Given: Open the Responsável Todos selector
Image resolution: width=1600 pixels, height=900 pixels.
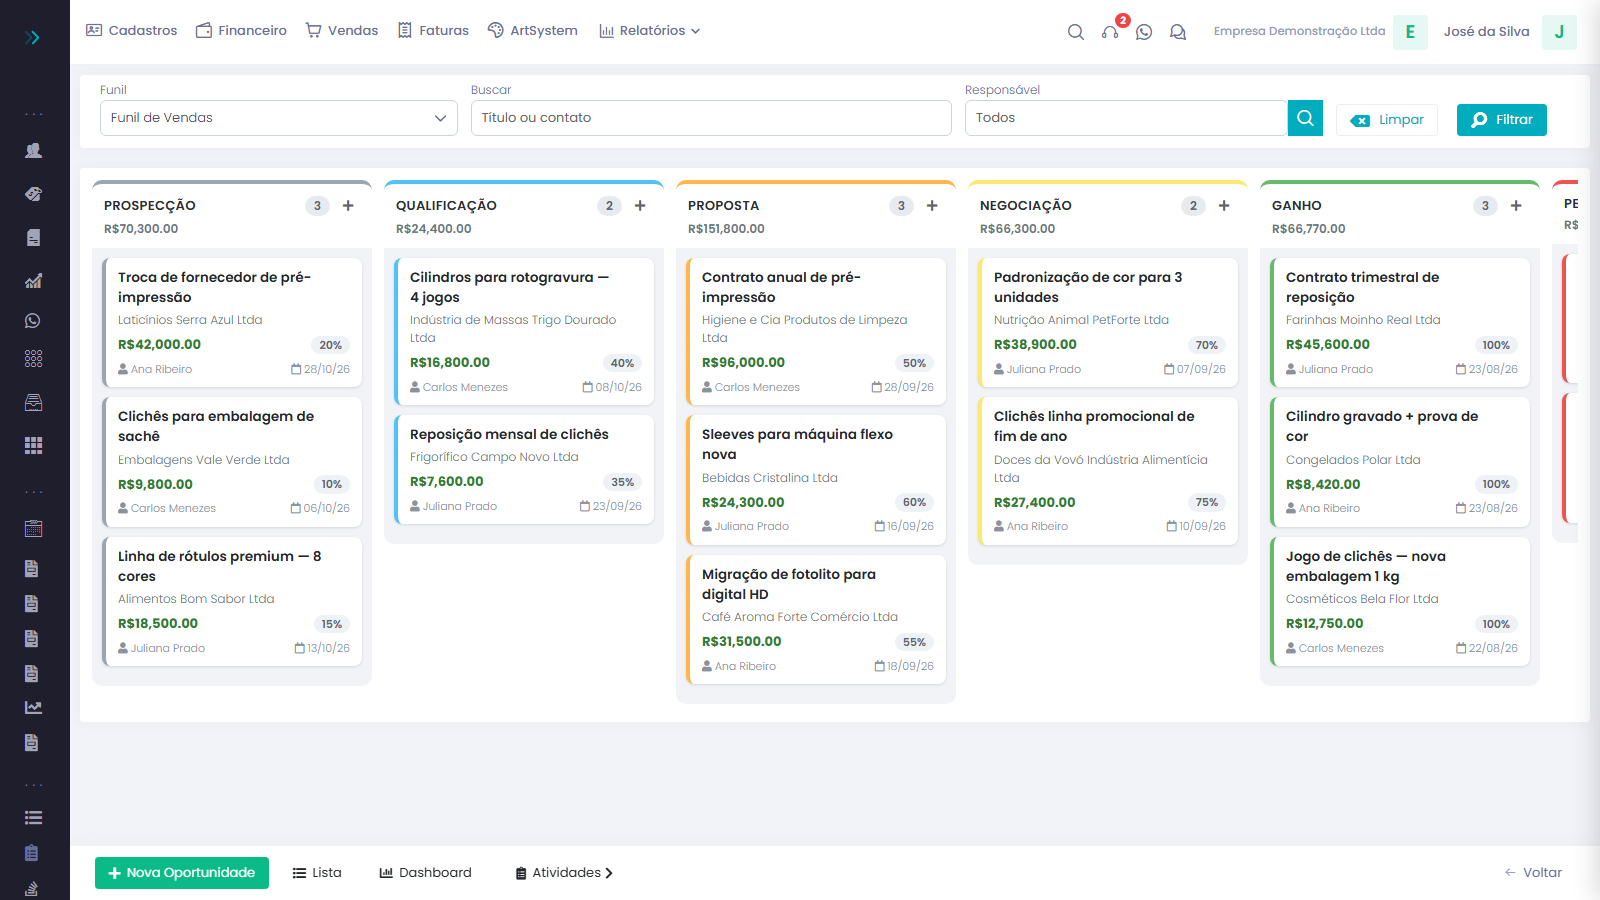Looking at the screenshot, I should click(1126, 118).
